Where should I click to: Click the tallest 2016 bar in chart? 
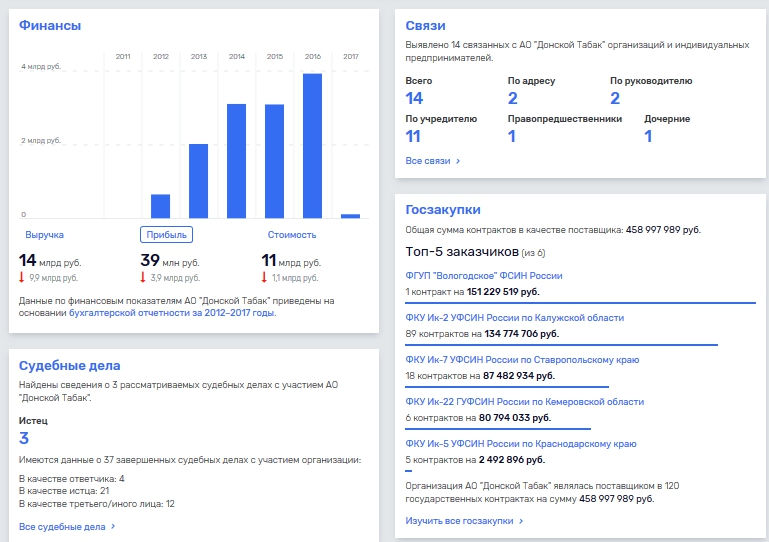click(x=312, y=146)
